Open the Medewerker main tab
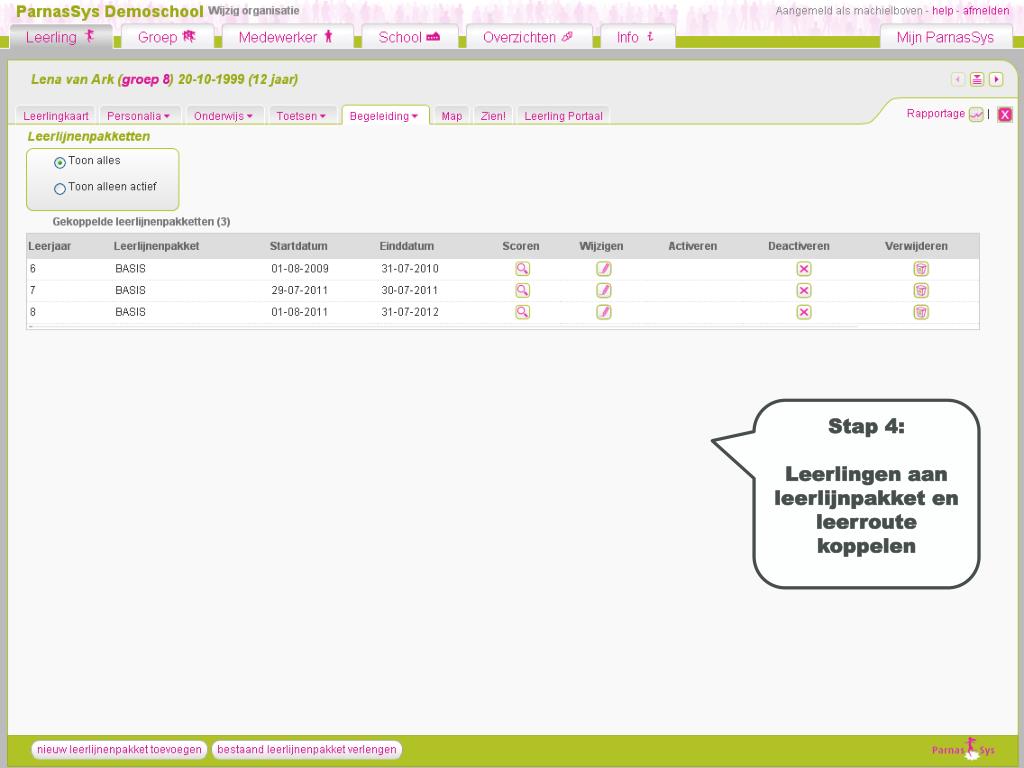Viewport: 1024px width, 768px height. click(287, 37)
